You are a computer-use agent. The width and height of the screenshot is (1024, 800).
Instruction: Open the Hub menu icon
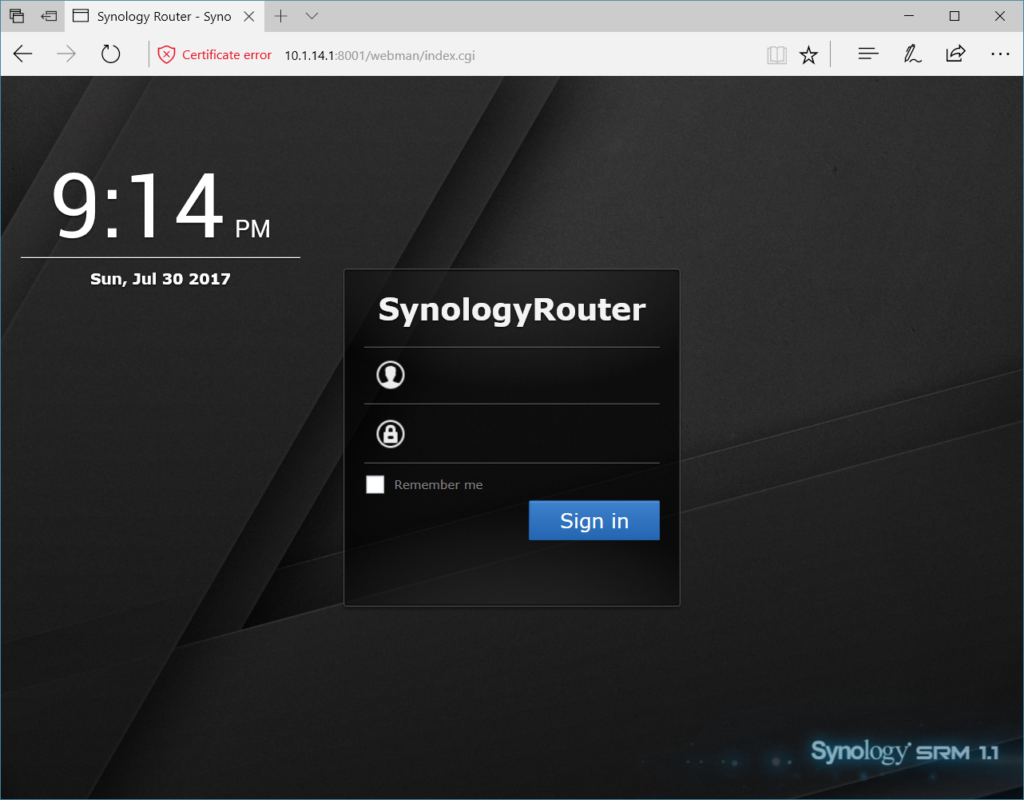tap(868, 54)
